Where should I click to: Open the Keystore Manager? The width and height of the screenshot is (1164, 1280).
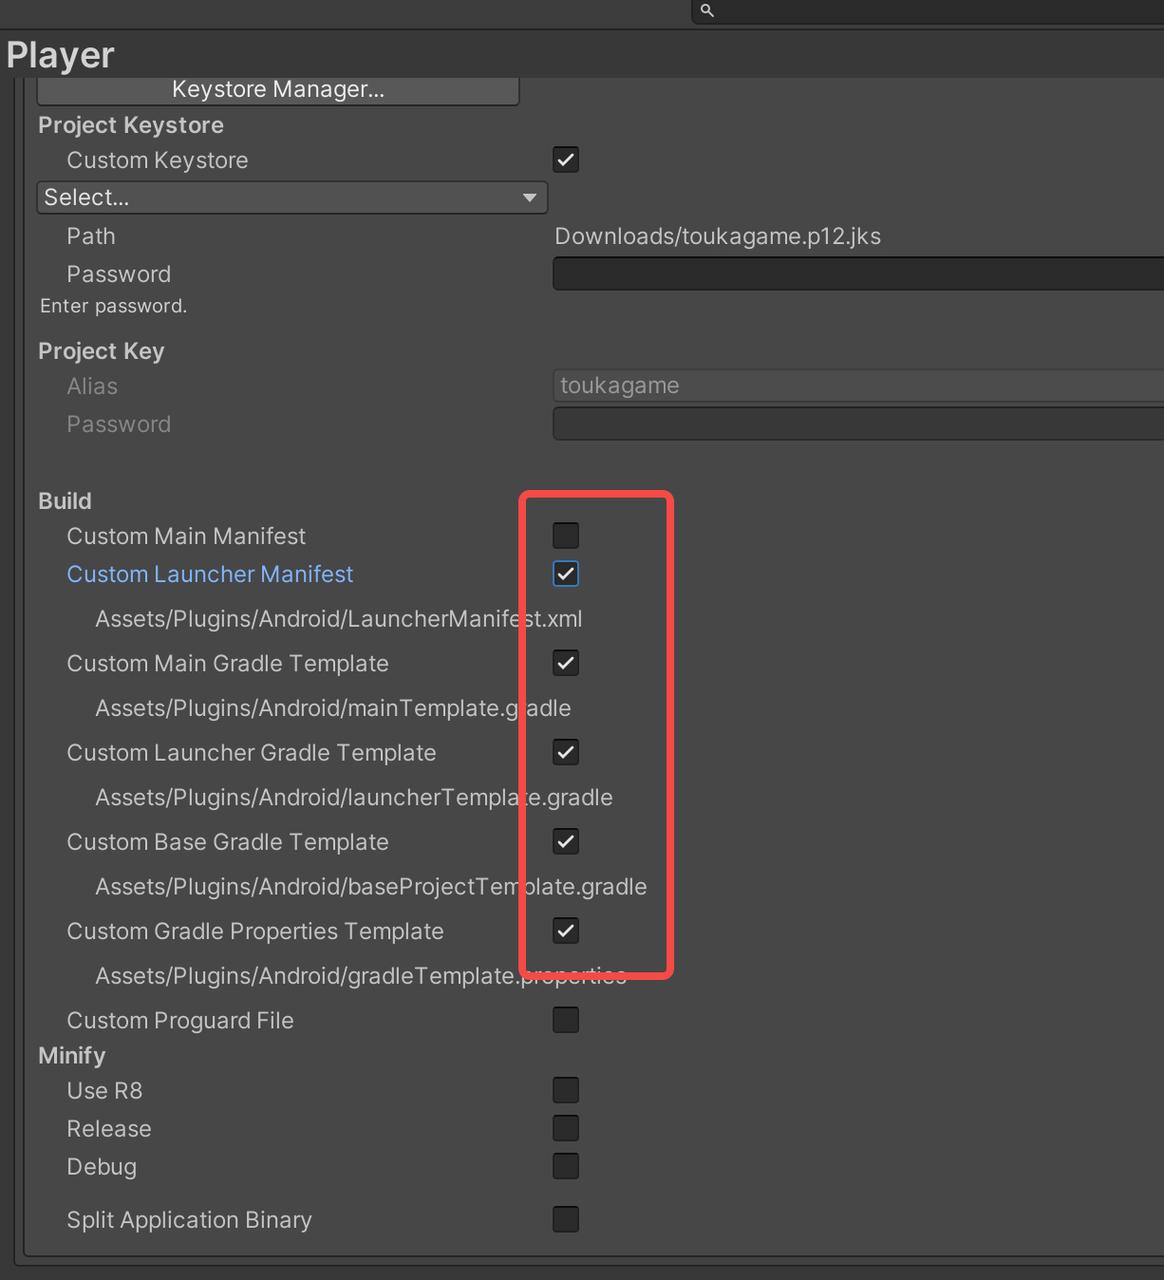click(278, 89)
